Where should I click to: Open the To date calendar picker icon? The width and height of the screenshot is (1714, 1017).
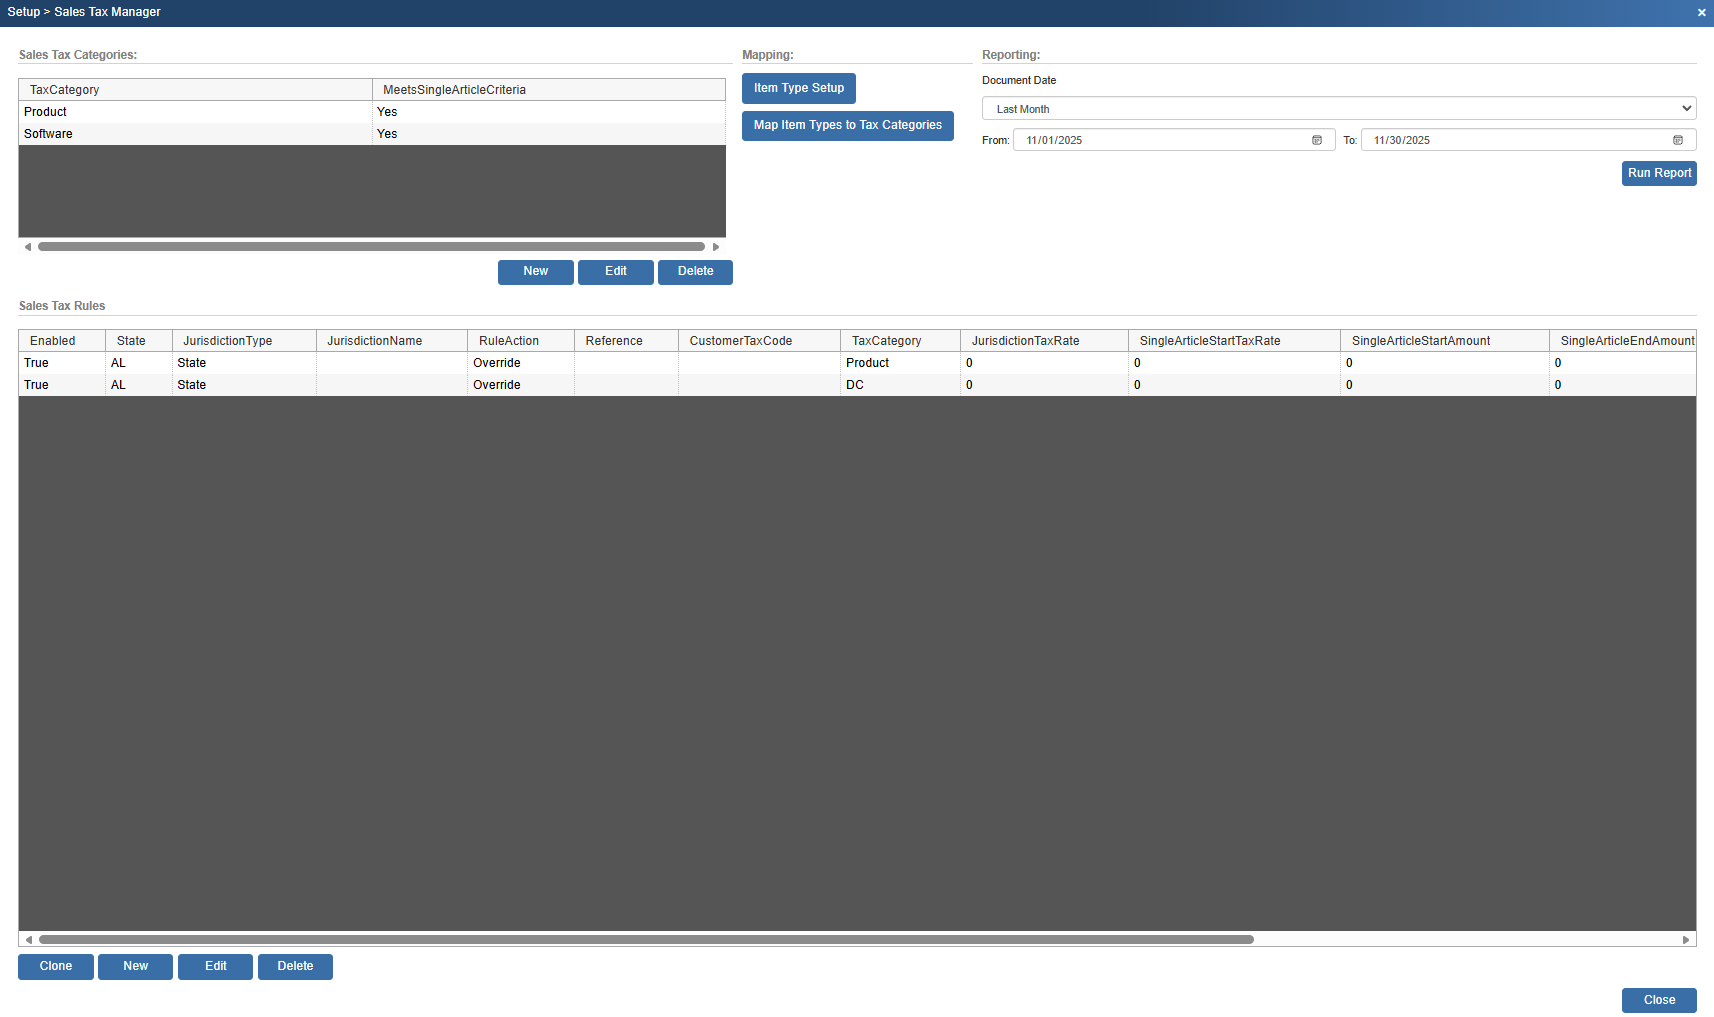pos(1677,140)
